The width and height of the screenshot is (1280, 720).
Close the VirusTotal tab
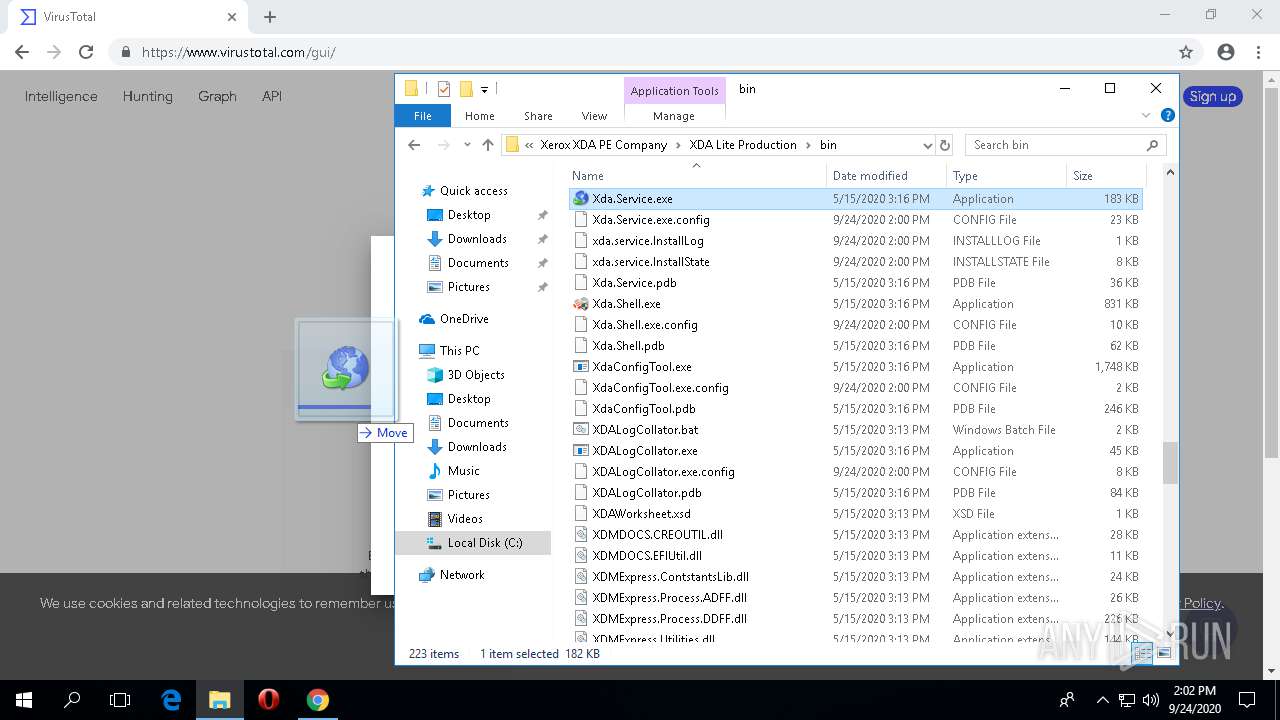232,17
